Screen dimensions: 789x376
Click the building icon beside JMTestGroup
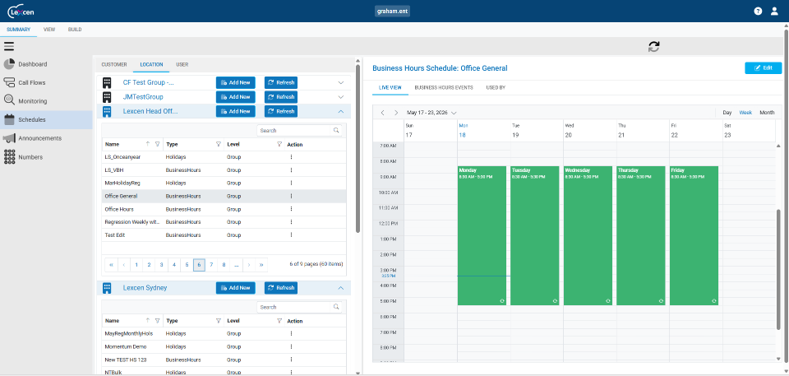107,97
